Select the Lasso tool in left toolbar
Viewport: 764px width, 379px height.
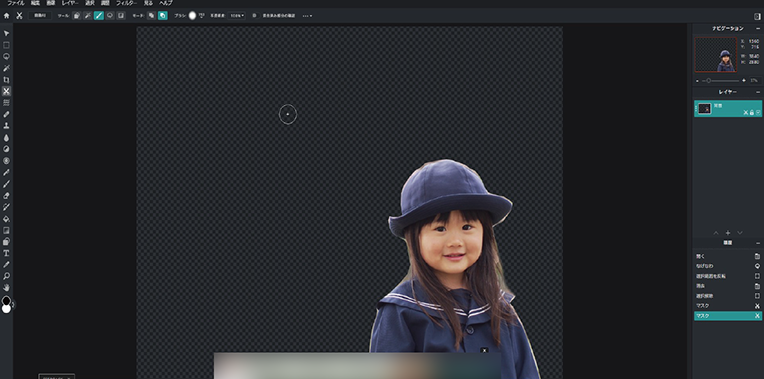(6, 57)
